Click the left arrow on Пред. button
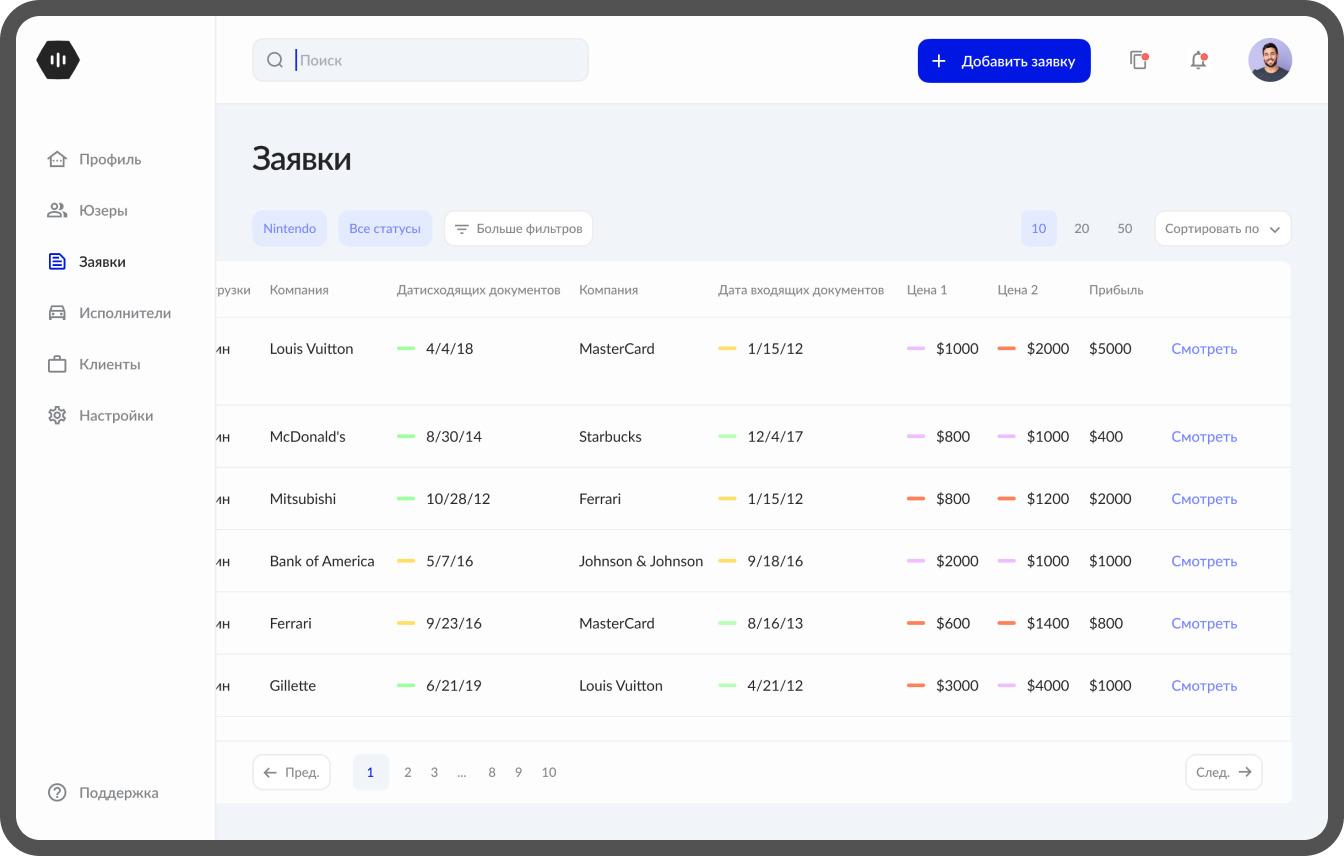The height and width of the screenshot is (856, 1344). 270,772
